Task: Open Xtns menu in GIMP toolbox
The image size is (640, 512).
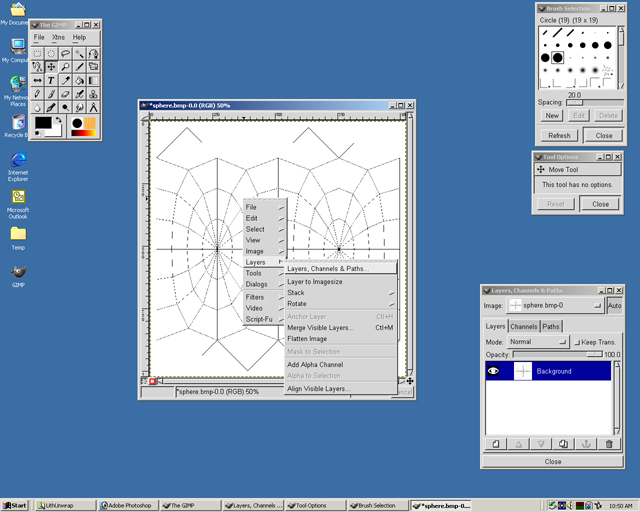Action: tap(58, 37)
